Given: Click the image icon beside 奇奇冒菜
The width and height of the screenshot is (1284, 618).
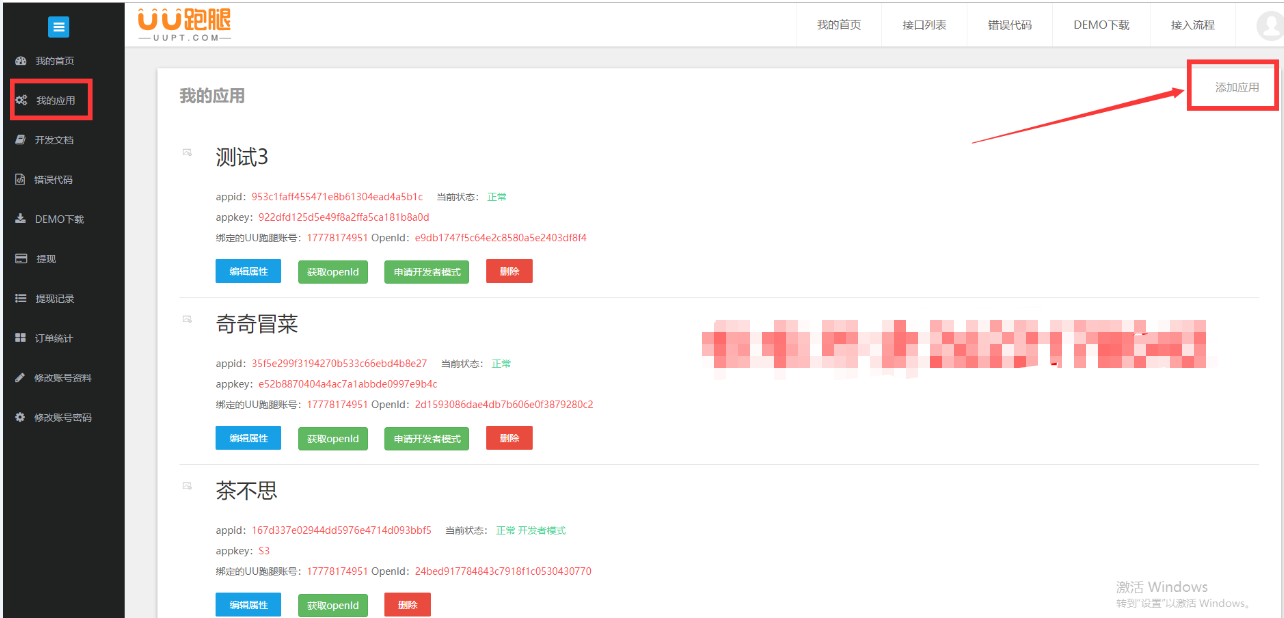Looking at the screenshot, I should pyautogui.click(x=186, y=319).
